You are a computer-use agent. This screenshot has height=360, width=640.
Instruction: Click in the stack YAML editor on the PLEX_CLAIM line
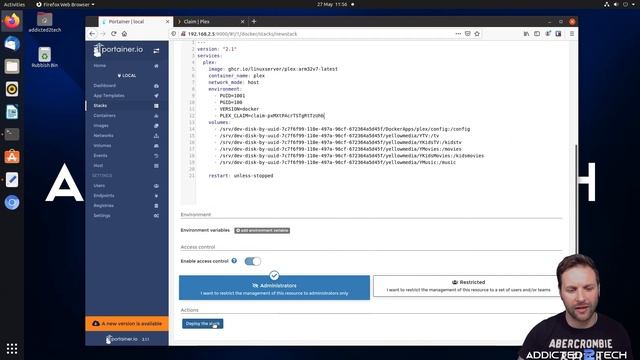tap(271, 116)
